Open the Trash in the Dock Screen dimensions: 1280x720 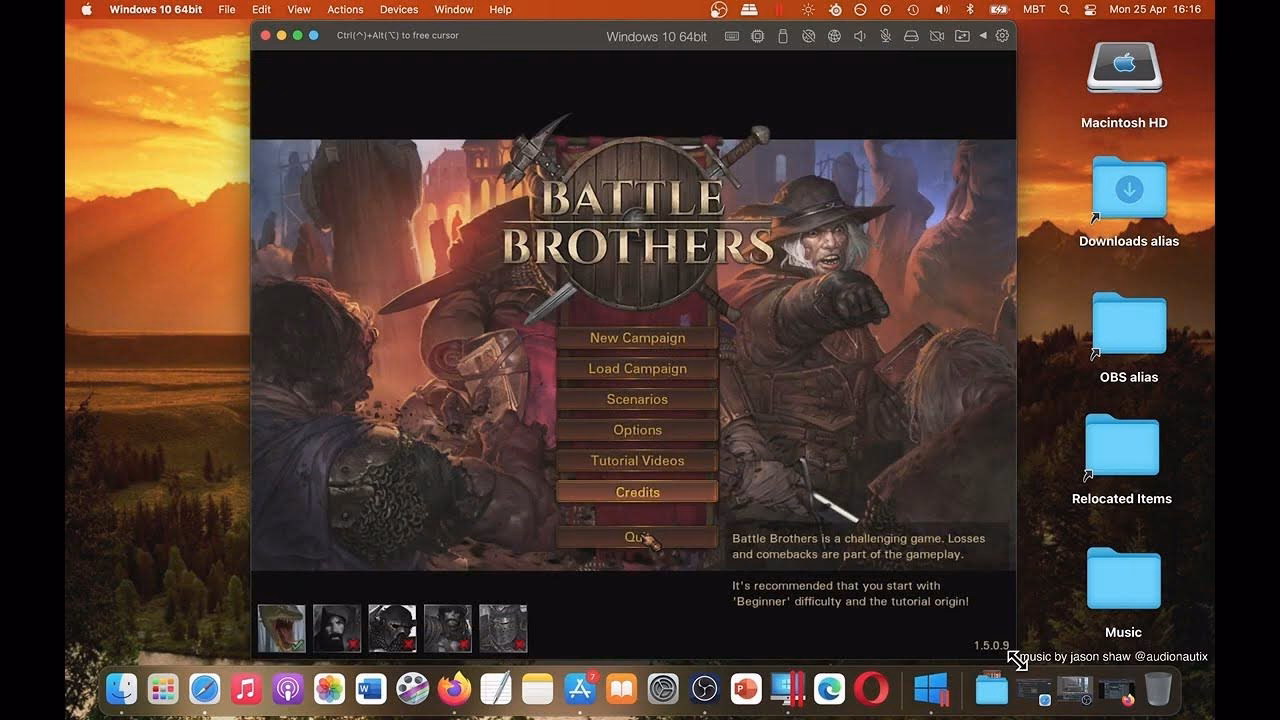1158,688
